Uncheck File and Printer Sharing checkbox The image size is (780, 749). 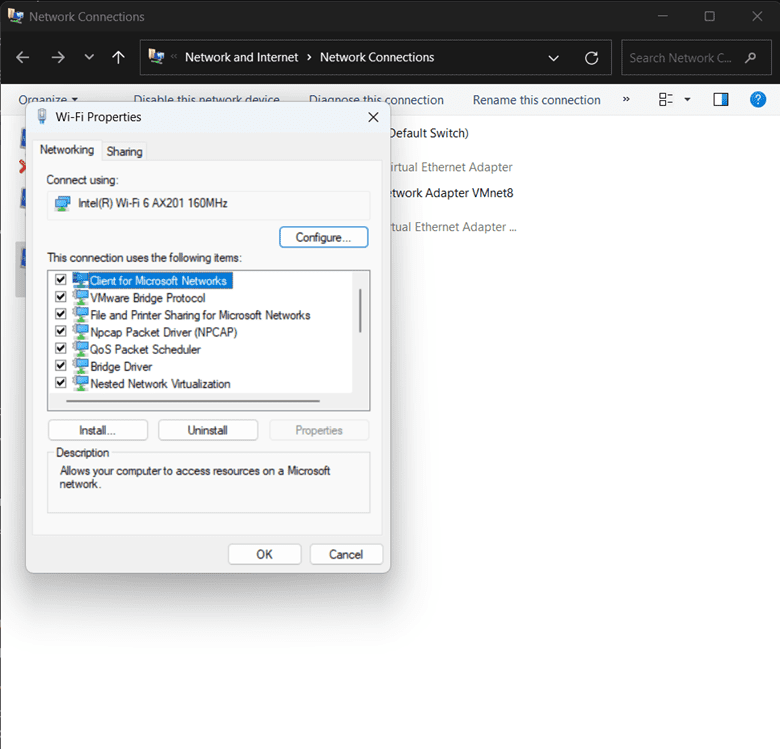(x=61, y=314)
